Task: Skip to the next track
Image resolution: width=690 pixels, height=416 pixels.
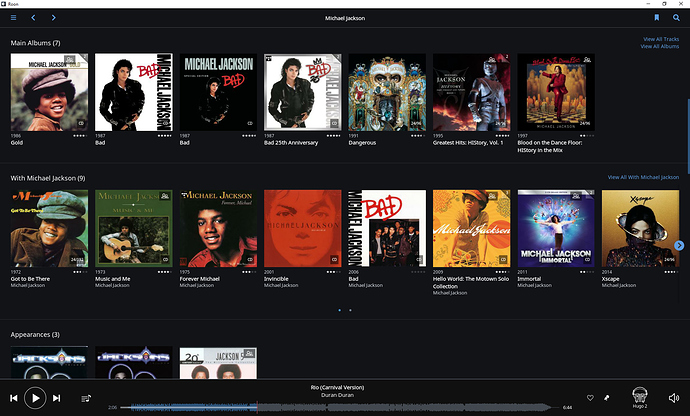Action: (56, 398)
